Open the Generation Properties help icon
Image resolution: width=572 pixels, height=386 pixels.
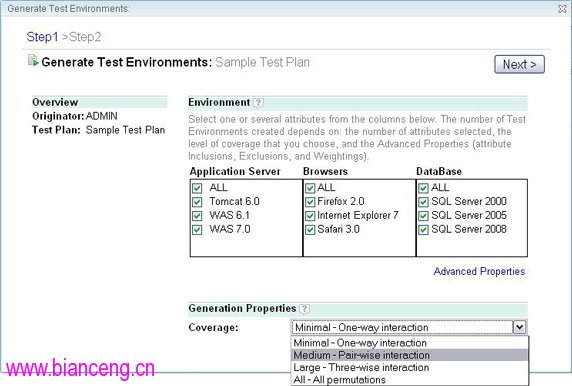(x=304, y=309)
